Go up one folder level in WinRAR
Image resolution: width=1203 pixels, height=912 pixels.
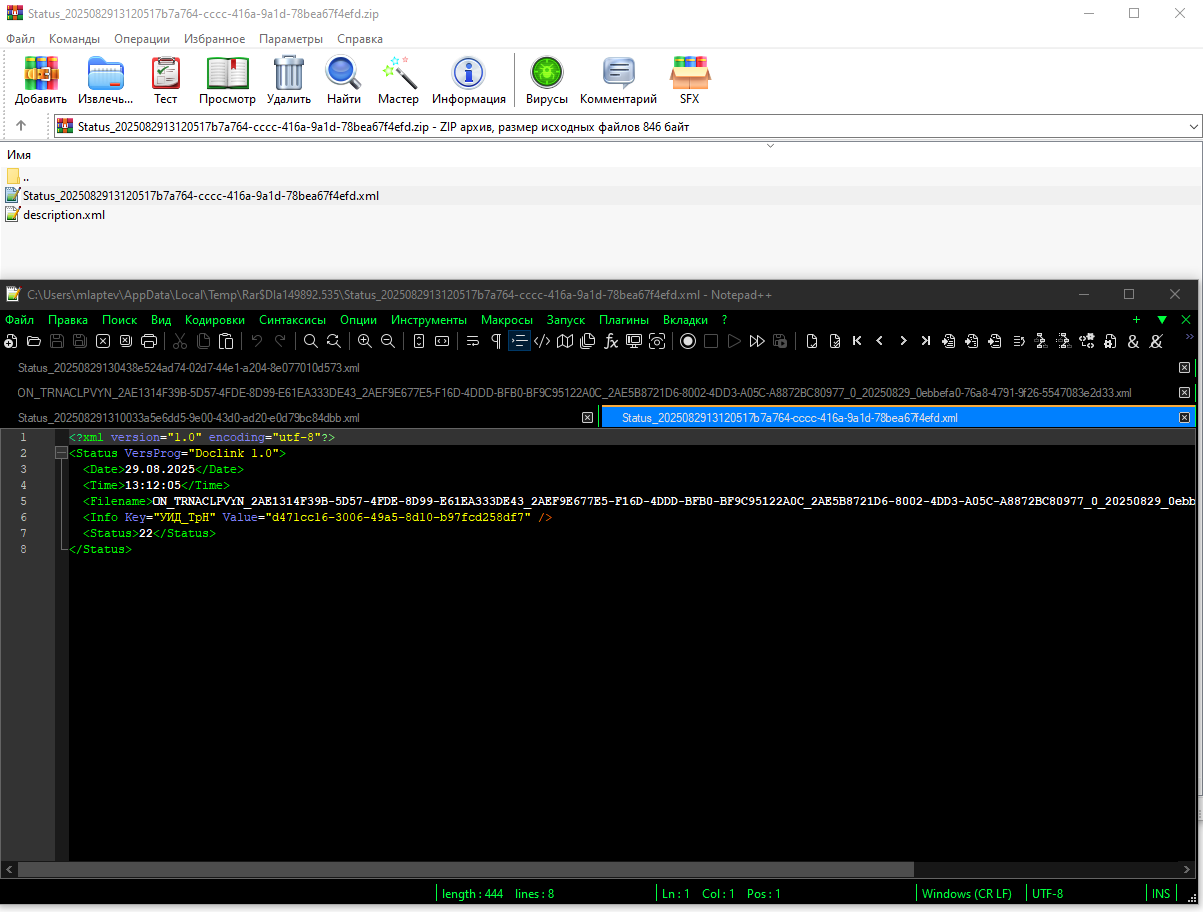point(20,127)
